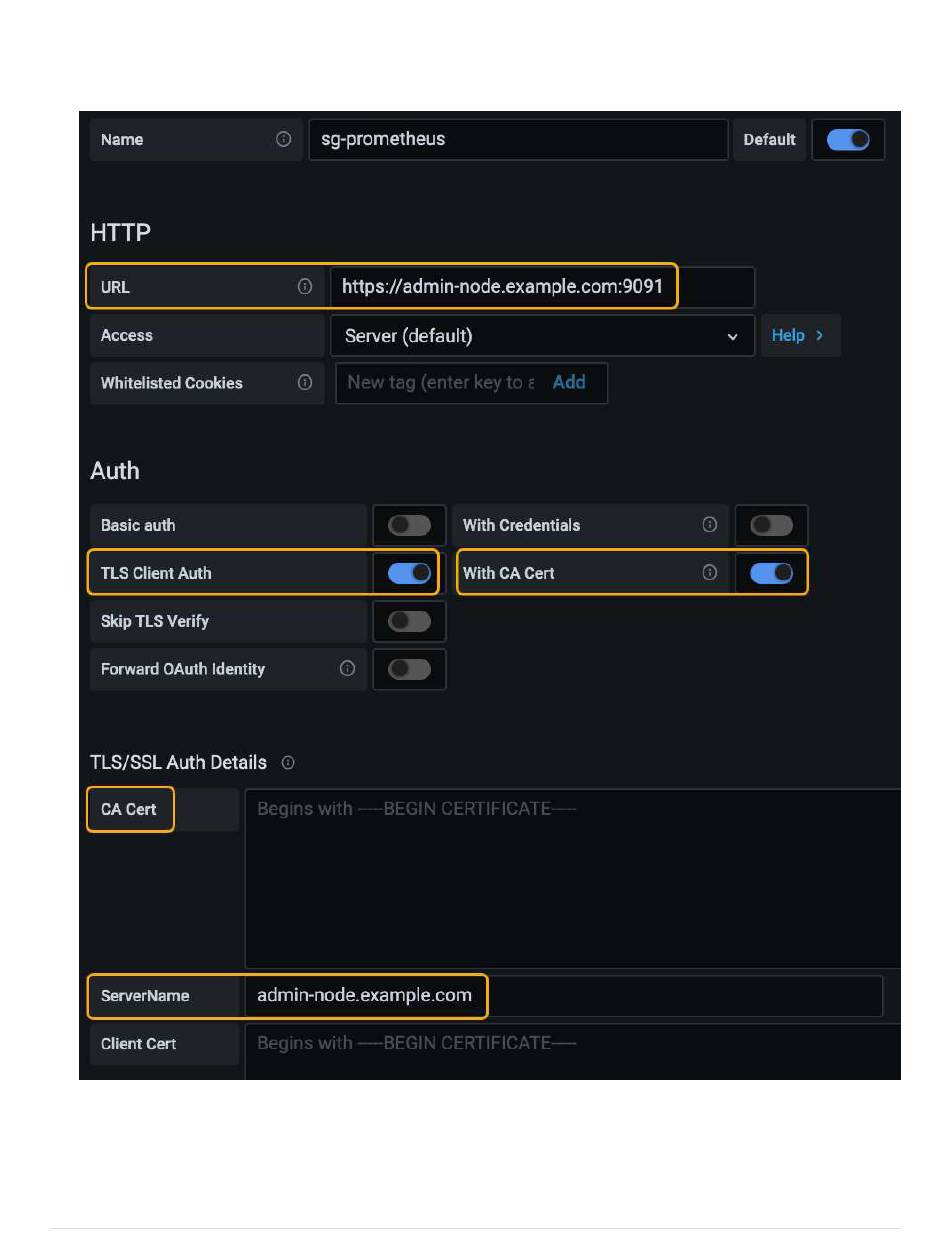Click the TLS Client Auth label
The image size is (950, 1248).
(x=156, y=573)
